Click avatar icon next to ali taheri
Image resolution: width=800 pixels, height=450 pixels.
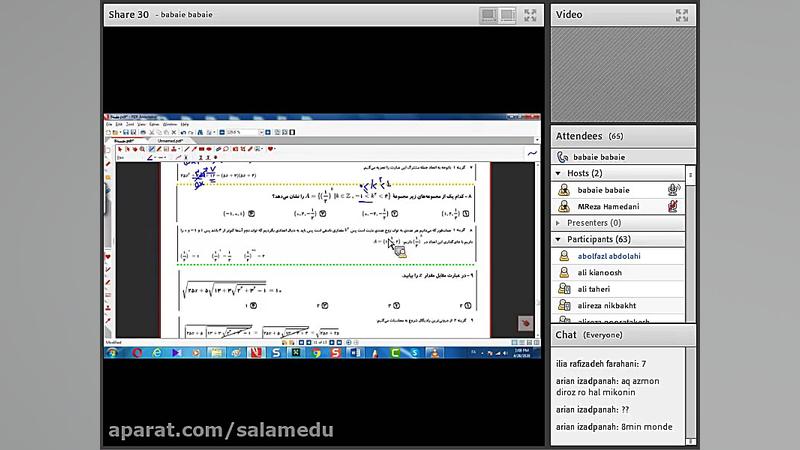pyautogui.click(x=564, y=289)
